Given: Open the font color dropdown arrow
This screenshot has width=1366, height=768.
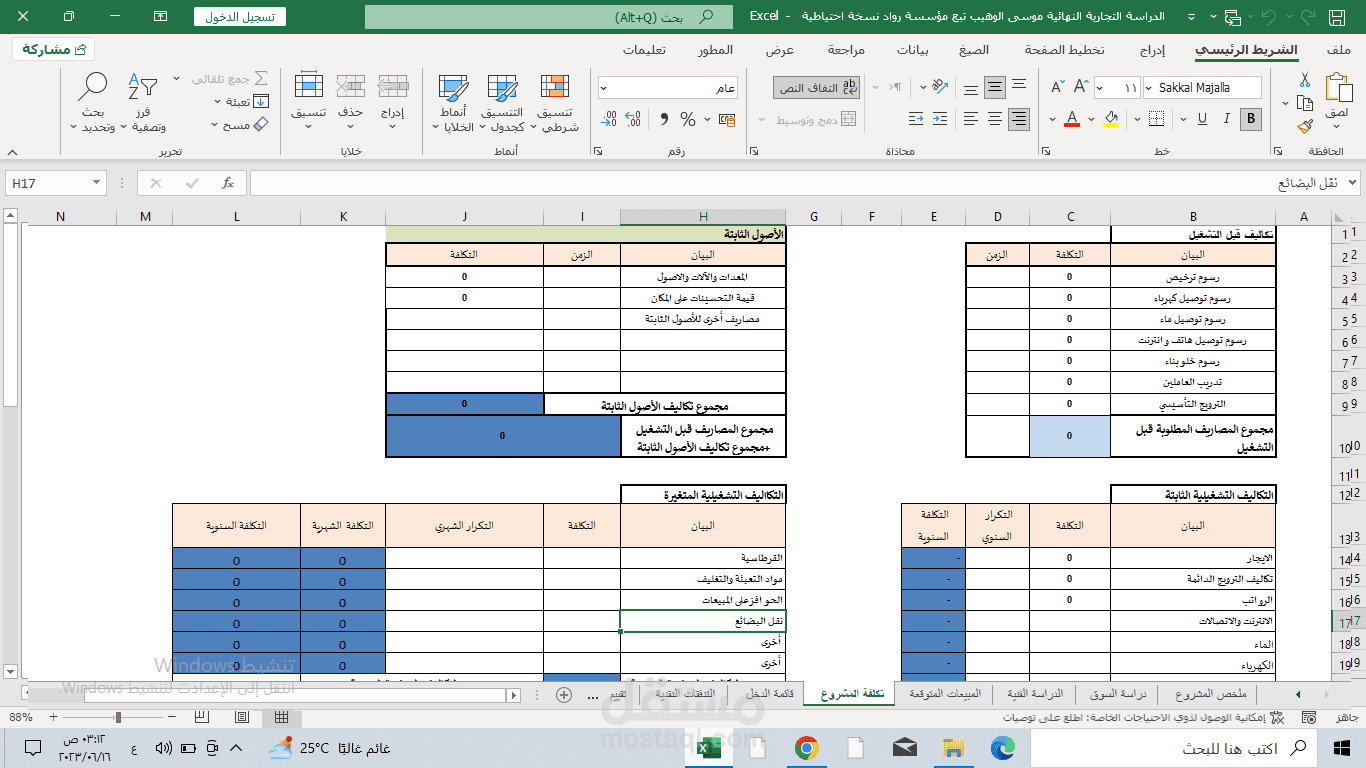Looking at the screenshot, I should coord(1052,119).
